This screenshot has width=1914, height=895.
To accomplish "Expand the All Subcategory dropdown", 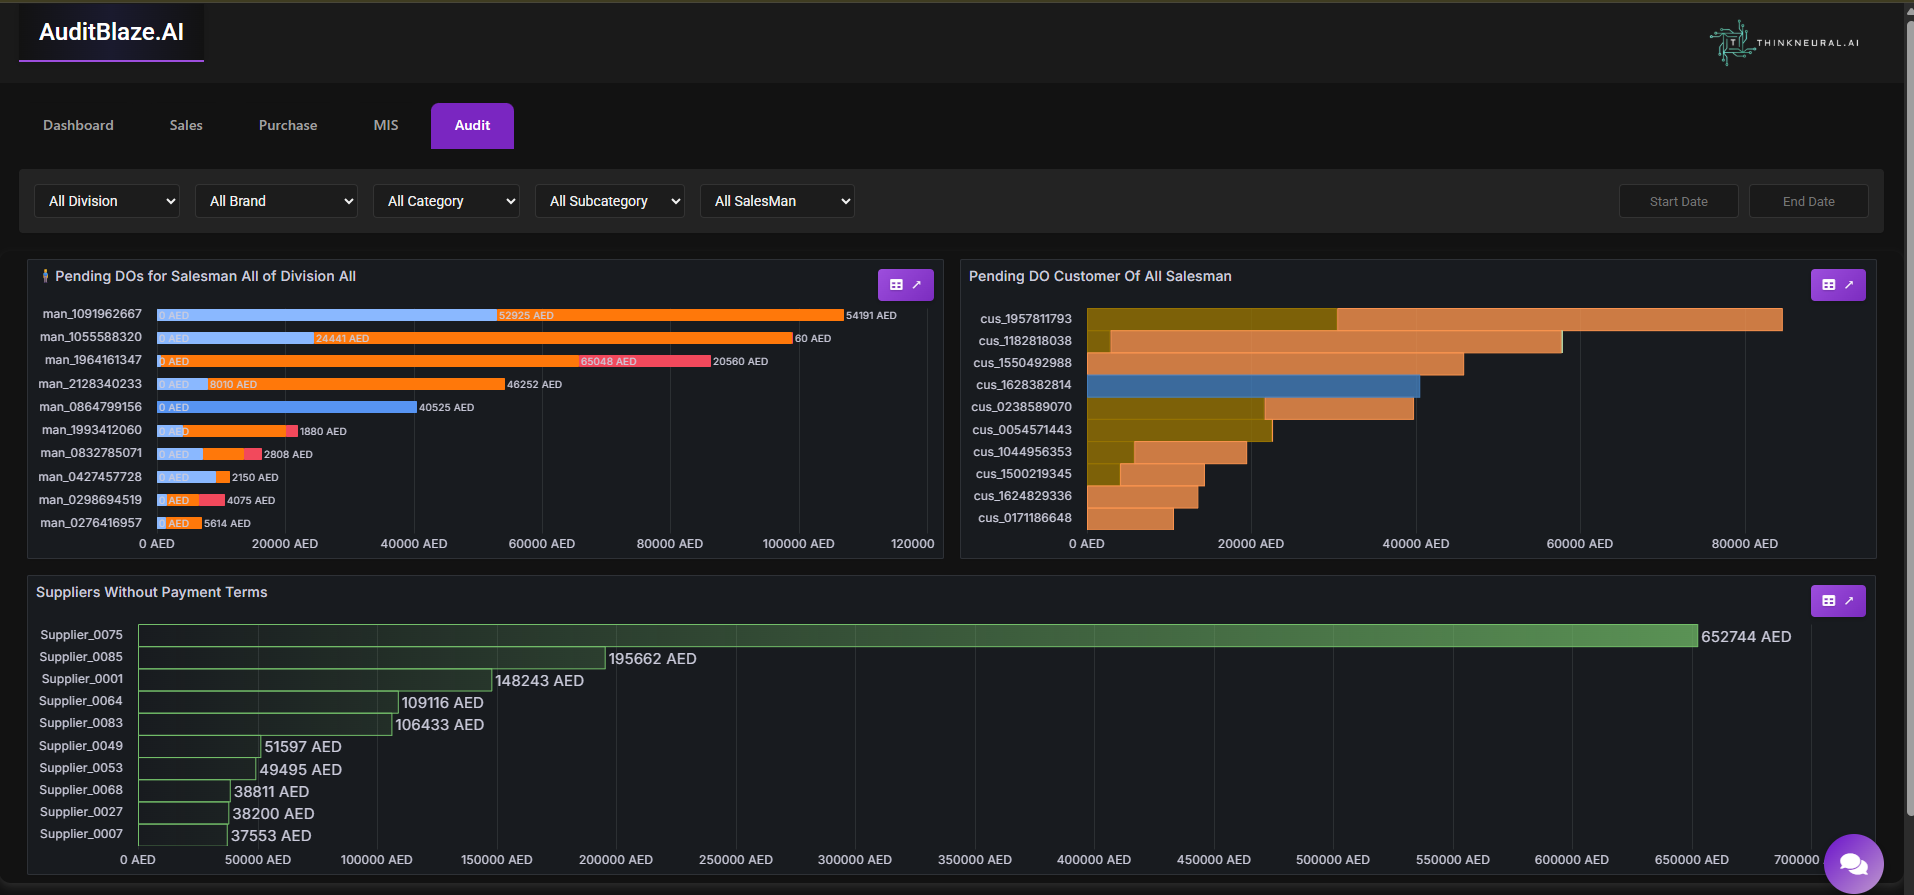I will tap(609, 201).
